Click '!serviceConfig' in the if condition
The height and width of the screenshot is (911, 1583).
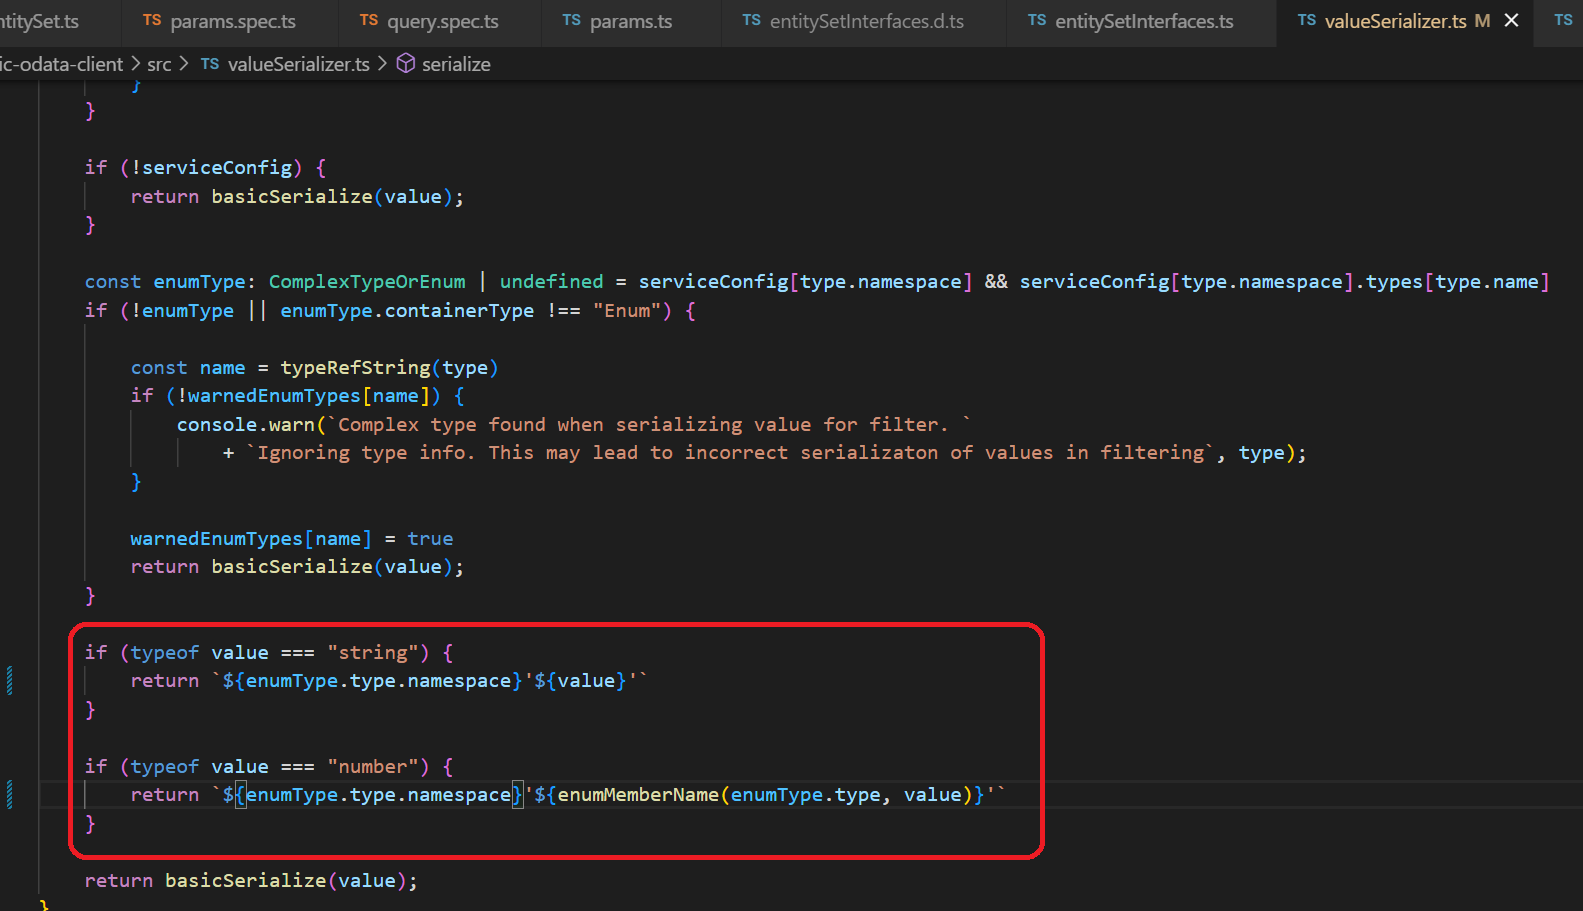pos(212,168)
